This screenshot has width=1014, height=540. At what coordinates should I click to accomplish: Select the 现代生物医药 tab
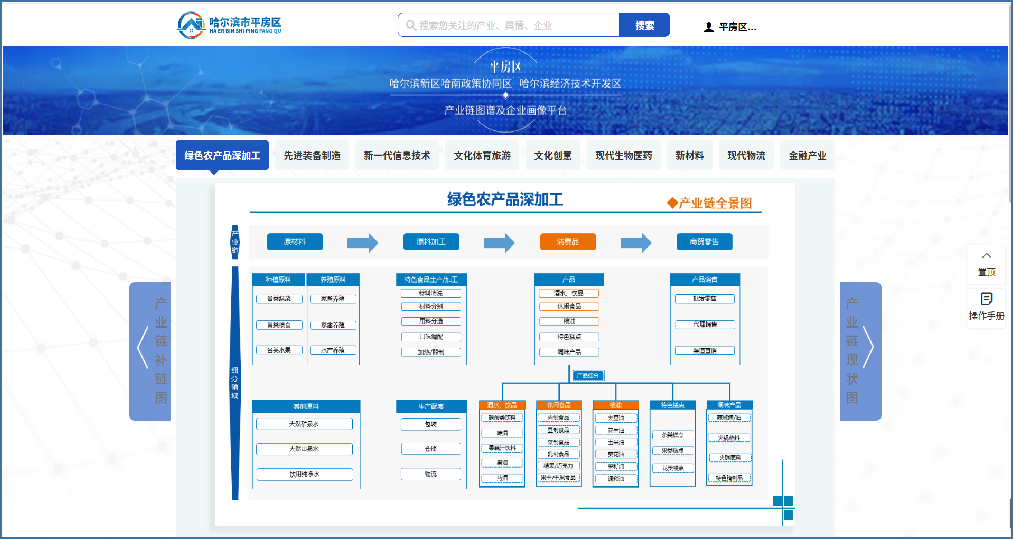623,156
